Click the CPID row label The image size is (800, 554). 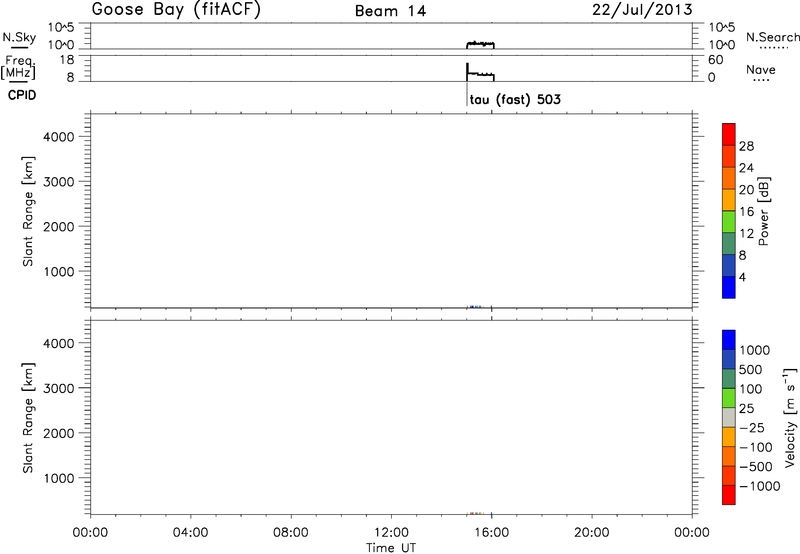pyautogui.click(x=22, y=95)
